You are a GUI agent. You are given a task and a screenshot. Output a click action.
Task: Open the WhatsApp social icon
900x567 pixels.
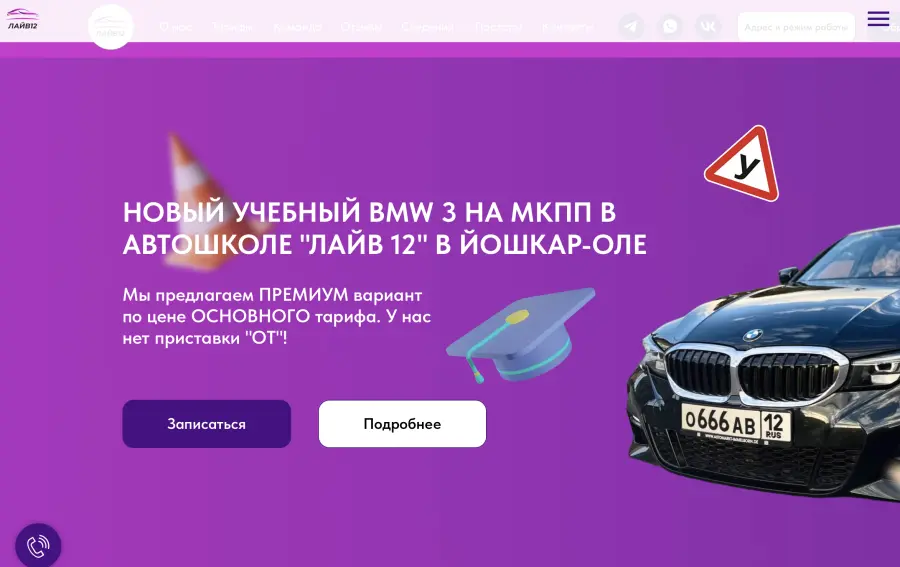(670, 26)
